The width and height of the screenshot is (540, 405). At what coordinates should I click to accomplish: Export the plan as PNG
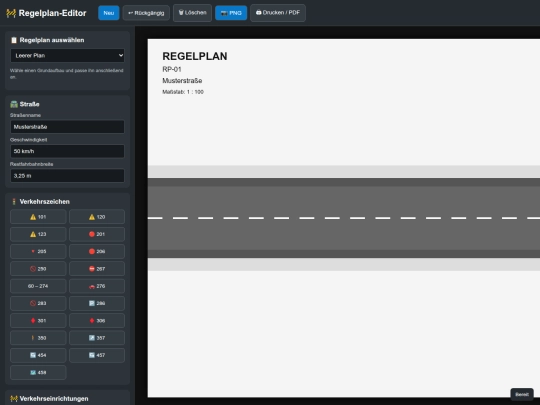pos(231,13)
